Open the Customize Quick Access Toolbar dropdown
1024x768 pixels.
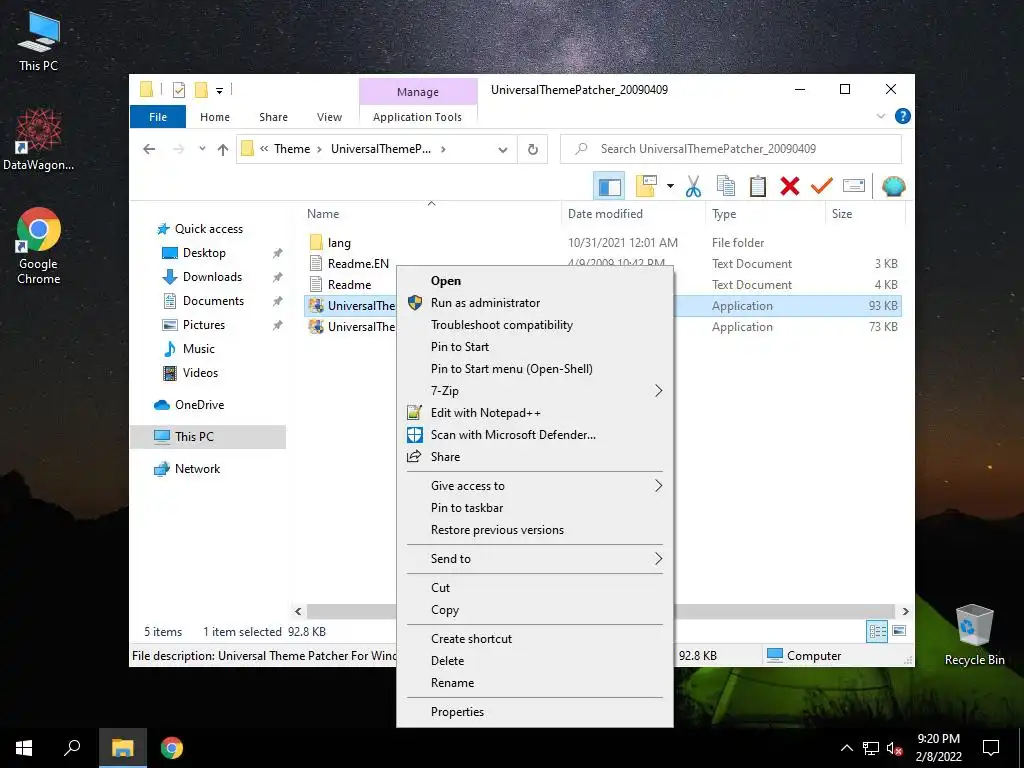(219, 90)
